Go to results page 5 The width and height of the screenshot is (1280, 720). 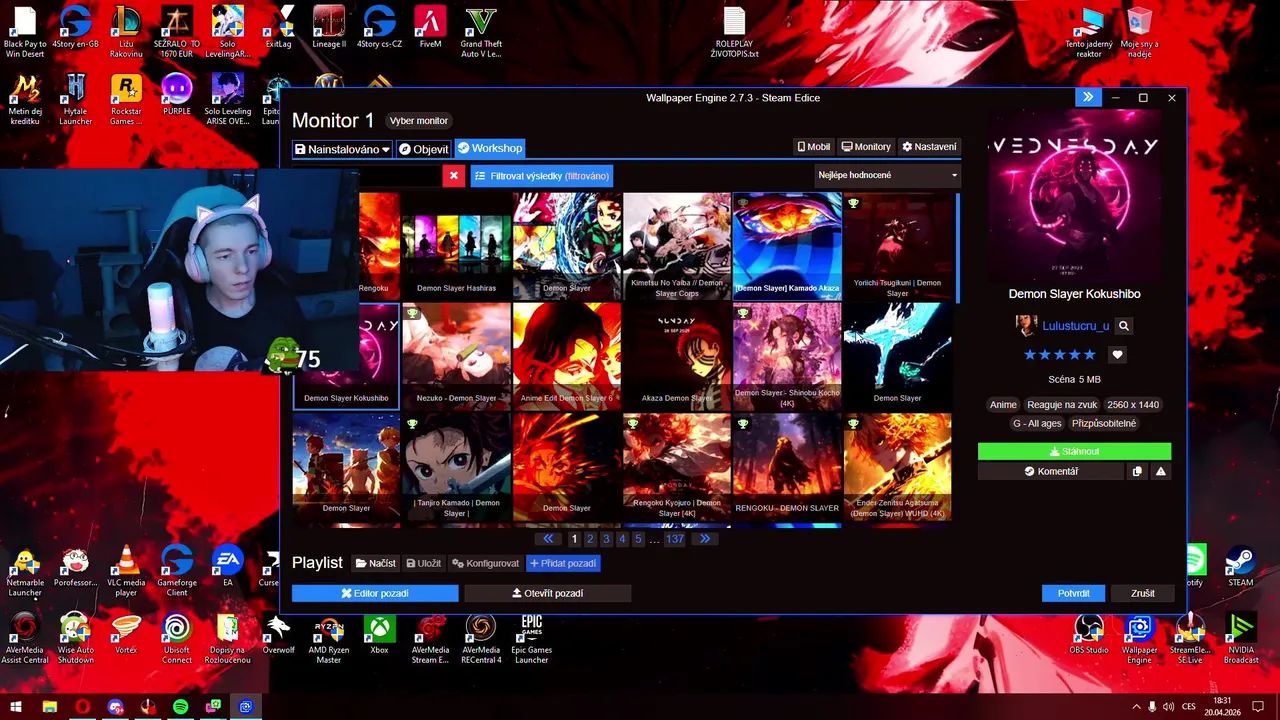[638, 539]
